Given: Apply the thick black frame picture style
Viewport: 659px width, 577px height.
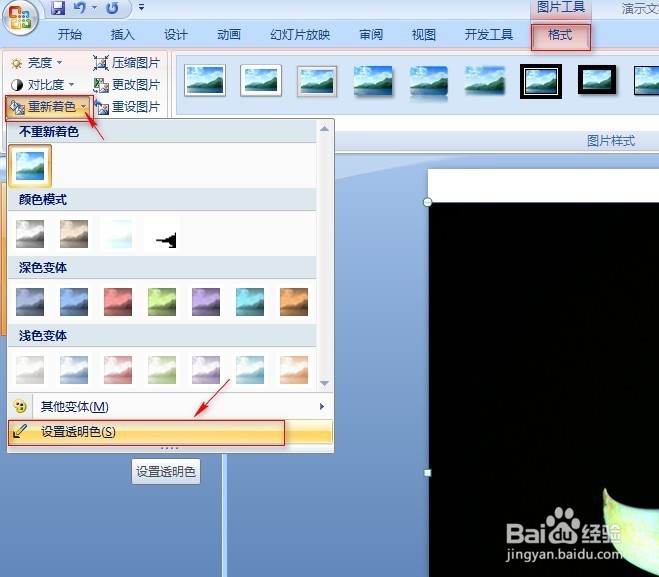Looking at the screenshot, I should [x=597, y=79].
